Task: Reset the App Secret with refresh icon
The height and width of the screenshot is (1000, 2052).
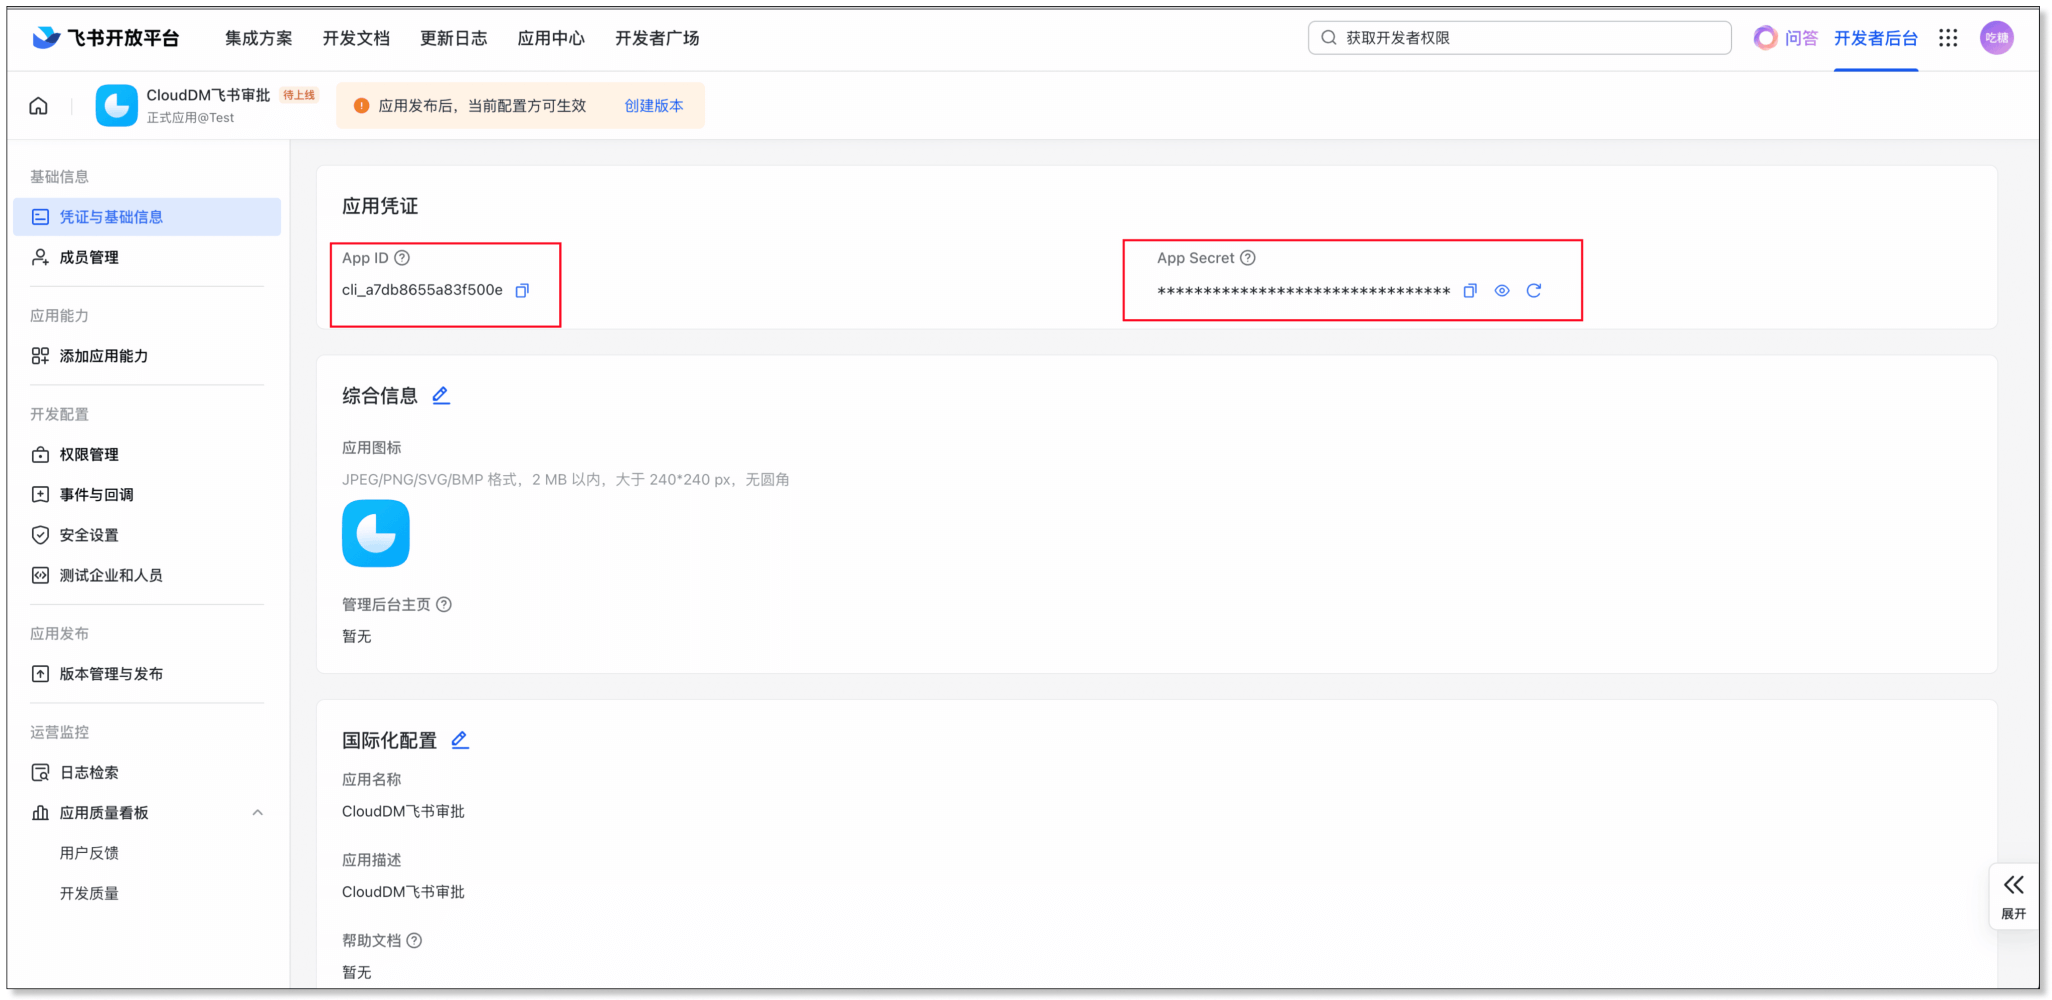Action: (1533, 291)
